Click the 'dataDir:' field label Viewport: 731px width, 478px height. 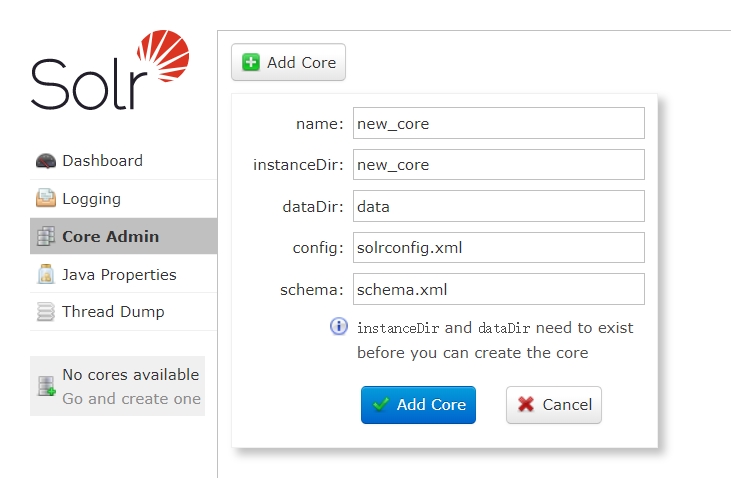tap(313, 207)
